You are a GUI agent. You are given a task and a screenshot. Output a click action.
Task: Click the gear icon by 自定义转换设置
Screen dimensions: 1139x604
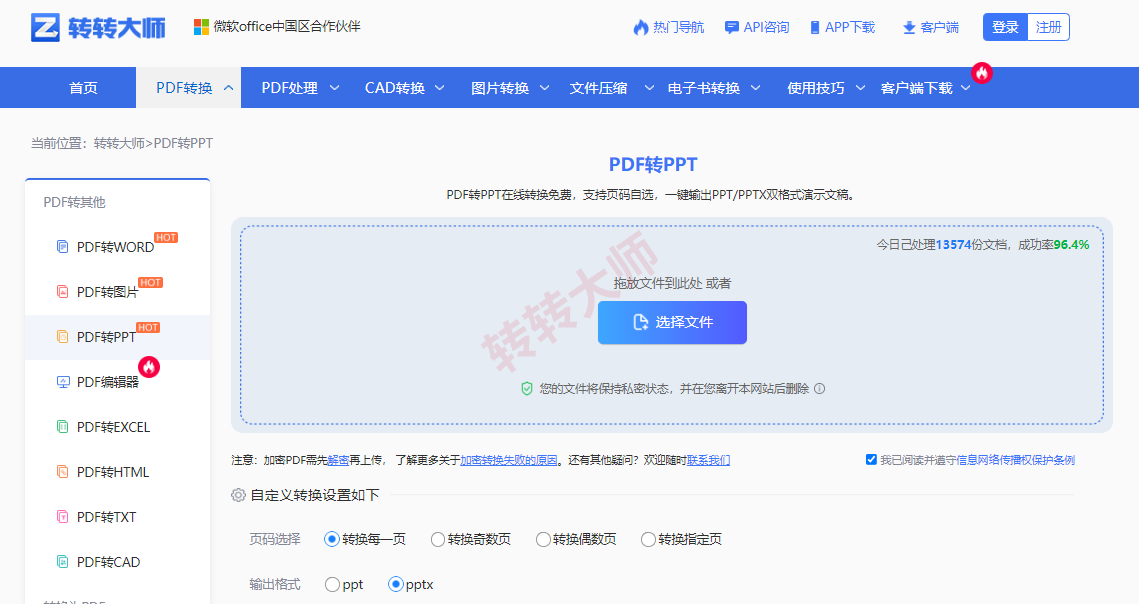pos(238,495)
